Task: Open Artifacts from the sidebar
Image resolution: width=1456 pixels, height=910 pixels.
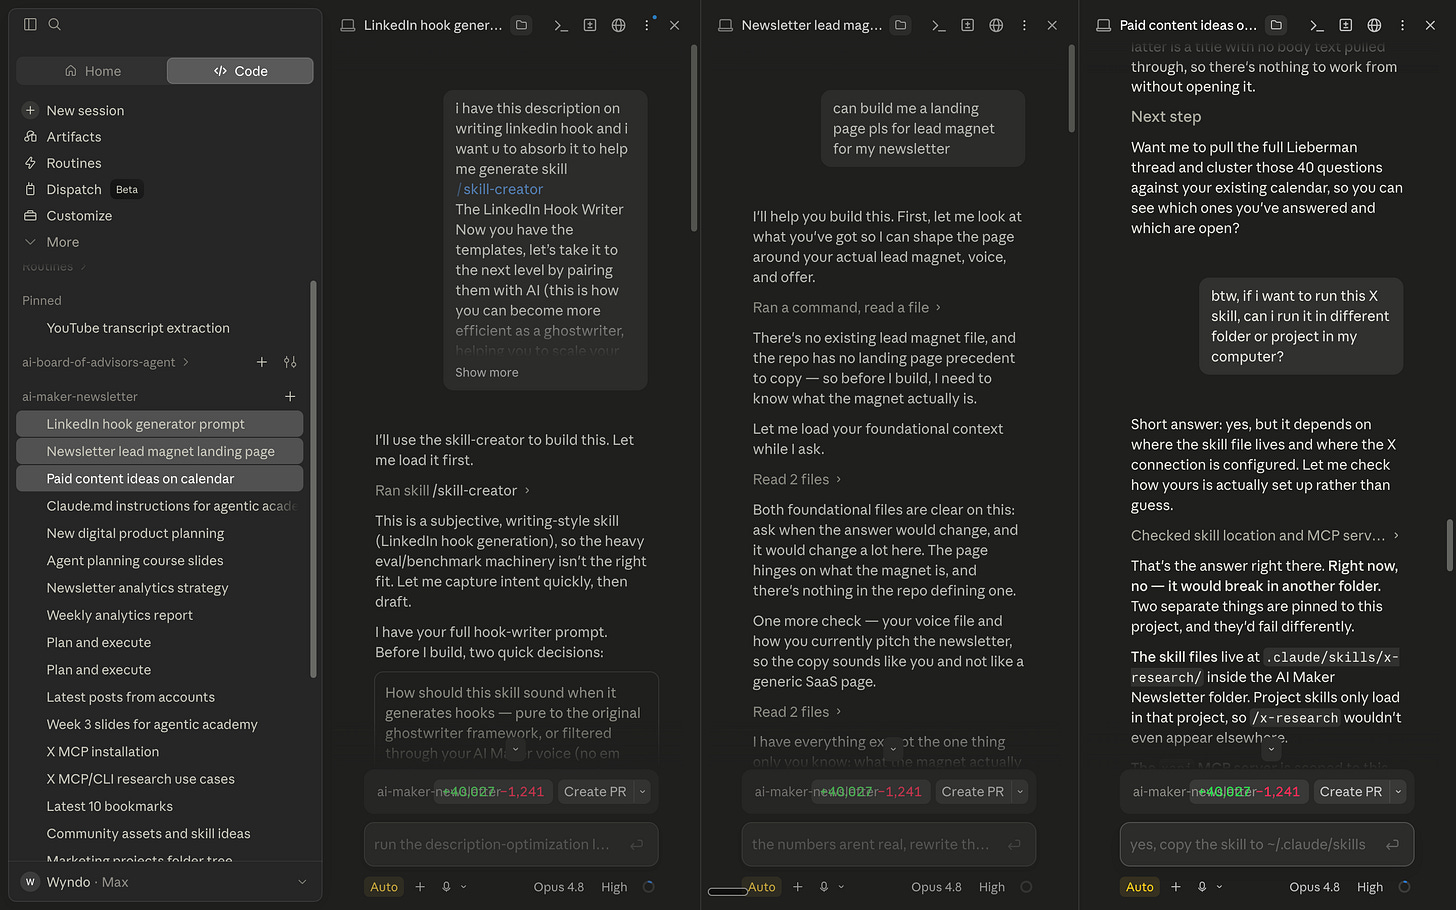Action: click(x=73, y=137)
